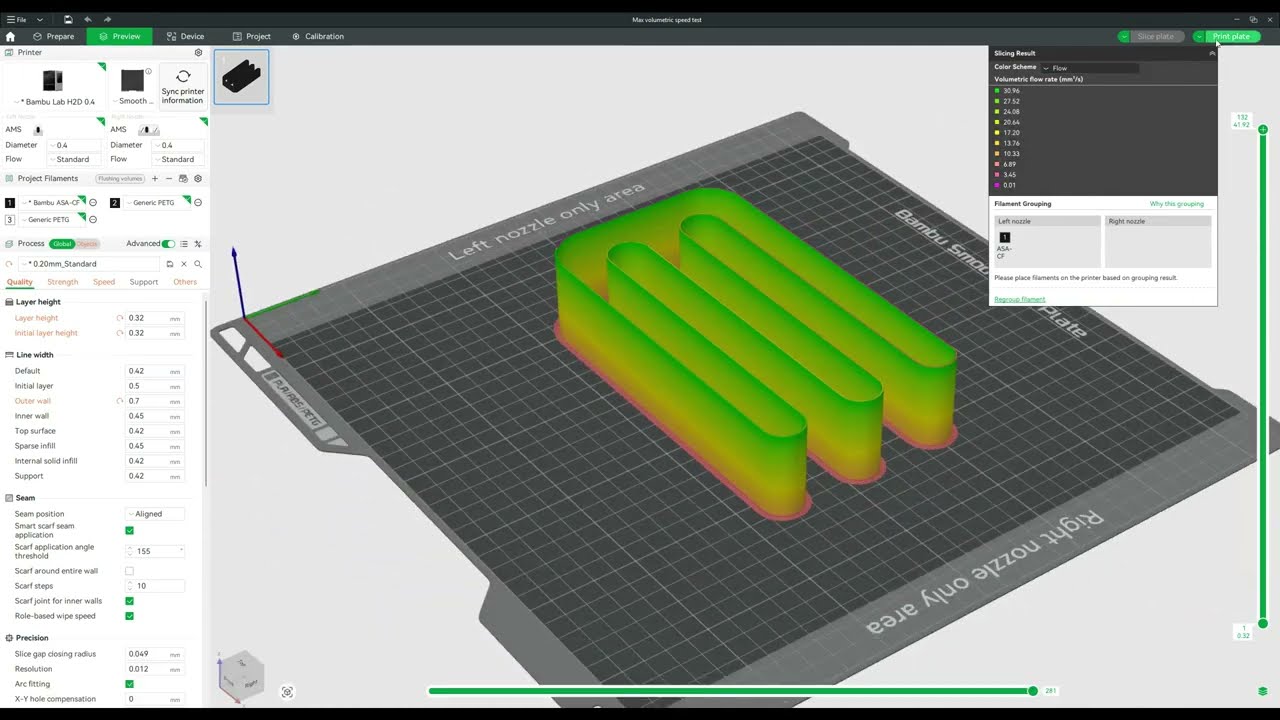Viewport: 1280px width, 720px height.
Task: Click the layers icon at bottom right
Action: [x=1263, y=691]
